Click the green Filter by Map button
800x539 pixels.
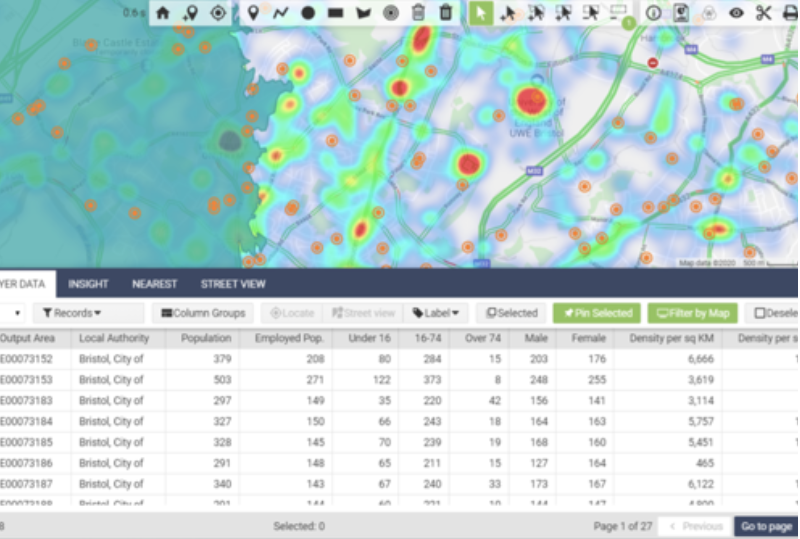point(692,313)
